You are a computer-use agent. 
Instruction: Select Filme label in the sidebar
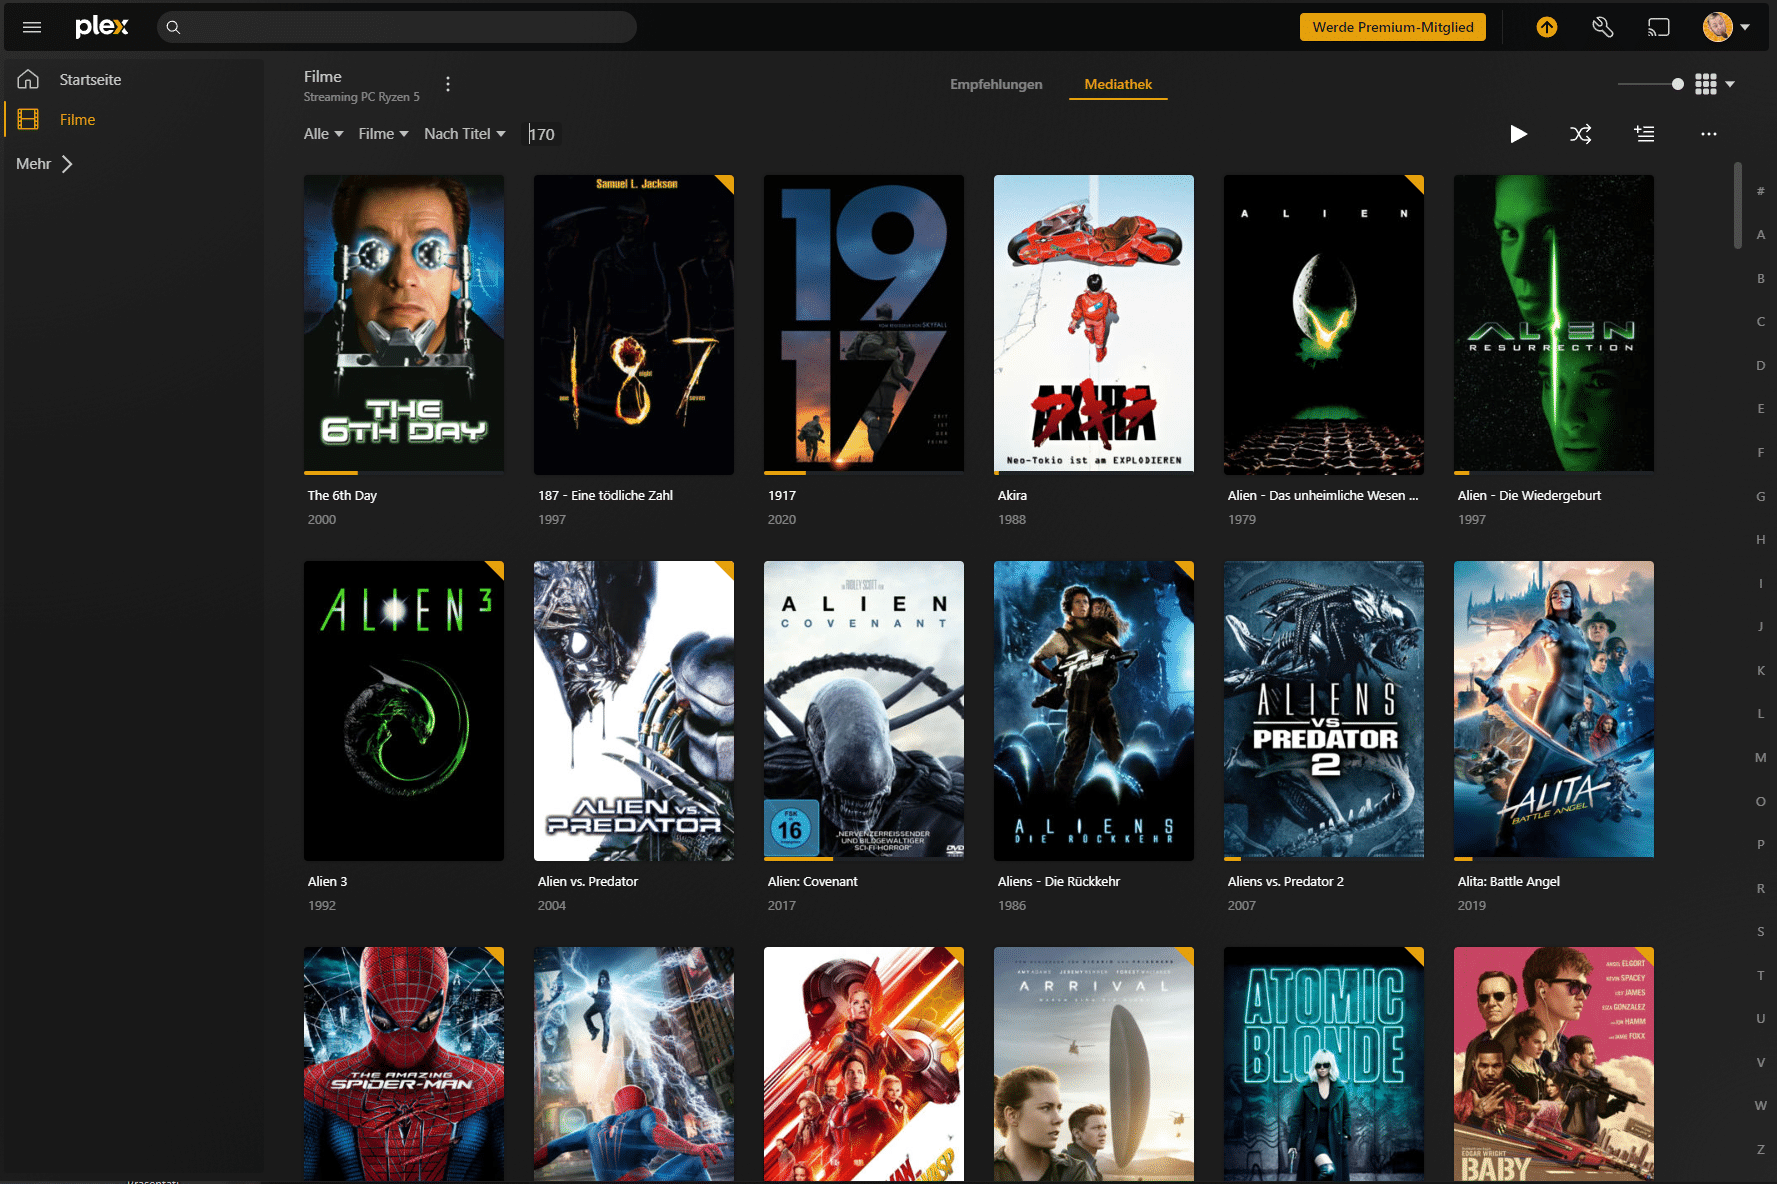point(77,119)
